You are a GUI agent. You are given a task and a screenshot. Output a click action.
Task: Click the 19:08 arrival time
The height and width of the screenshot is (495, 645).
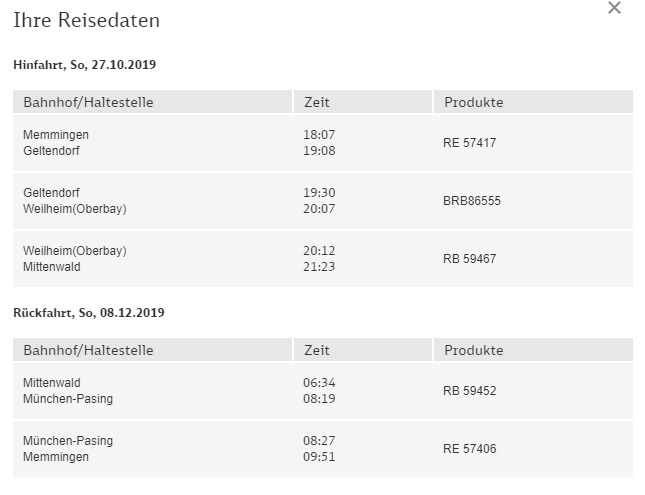[x=317, y=151]
